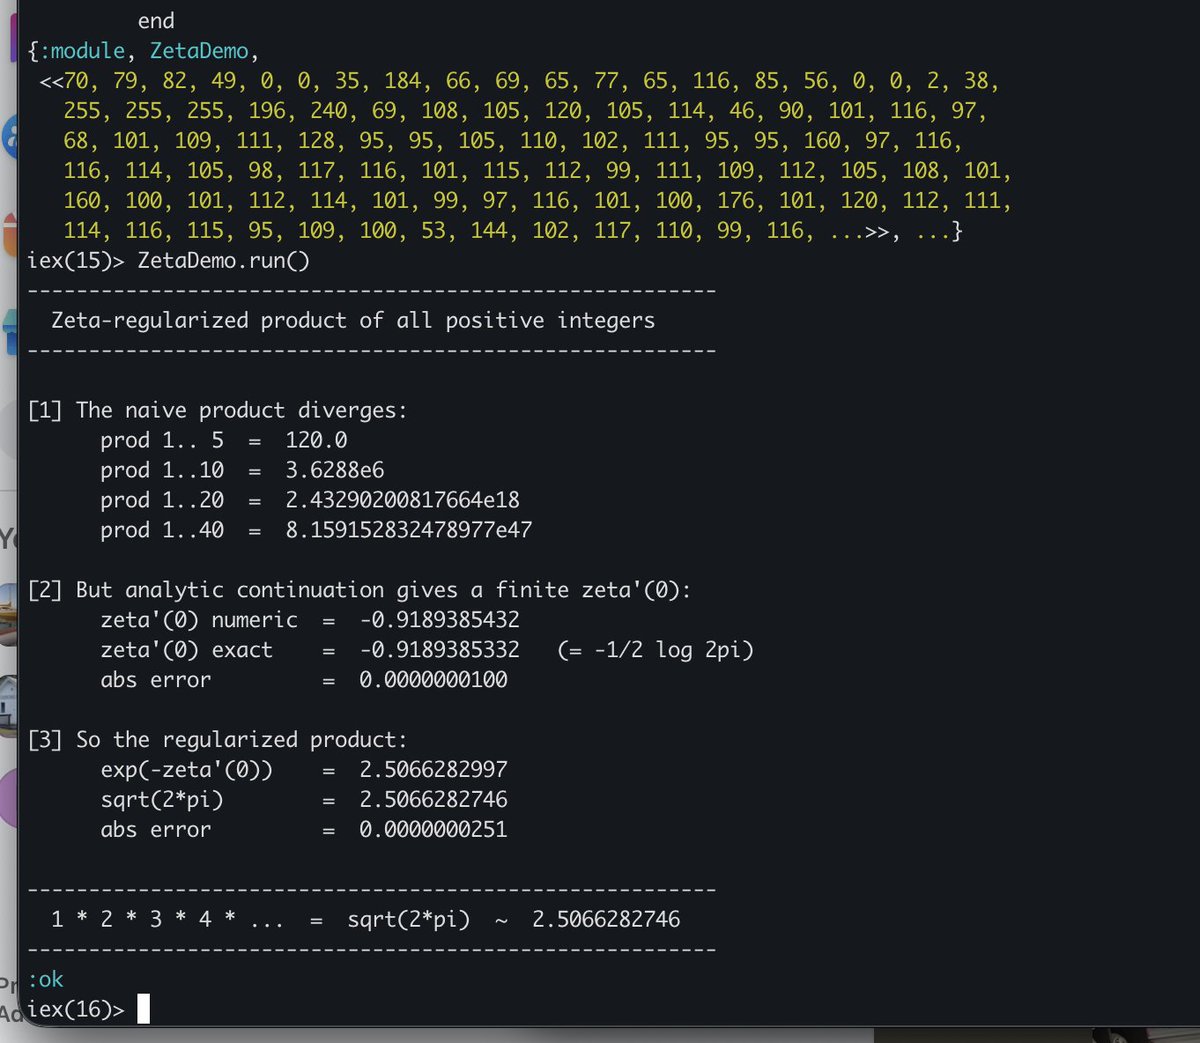Screen dimensions: 1200x1043
Task: Click the "prod 1..20" label
Action: pyautogui.click(x=162, y=500)
